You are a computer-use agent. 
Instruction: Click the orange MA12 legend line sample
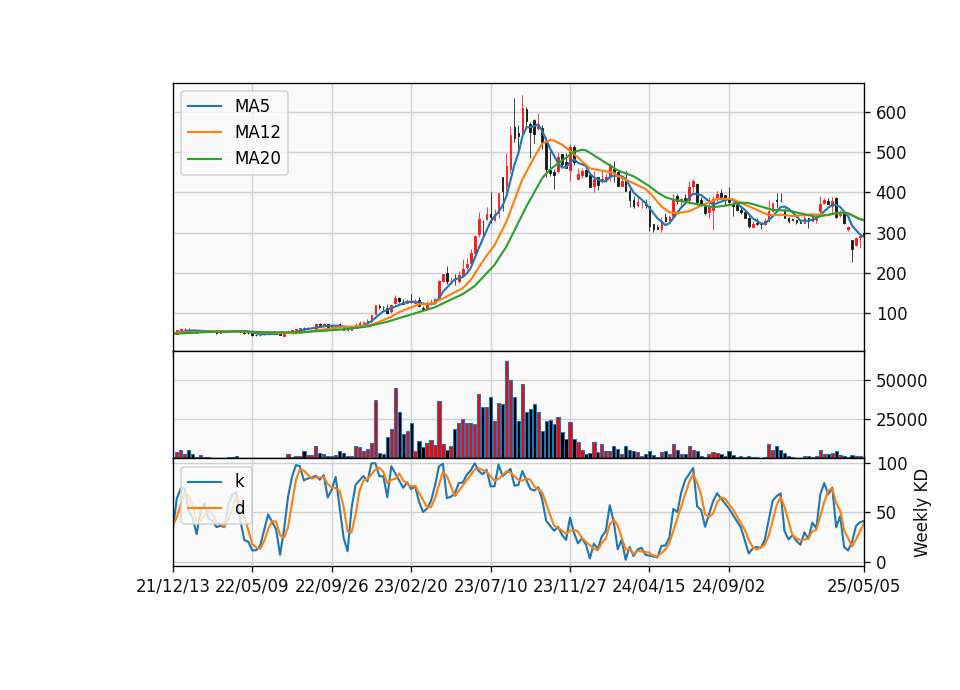pyautogui.click(x=204, y=132)
